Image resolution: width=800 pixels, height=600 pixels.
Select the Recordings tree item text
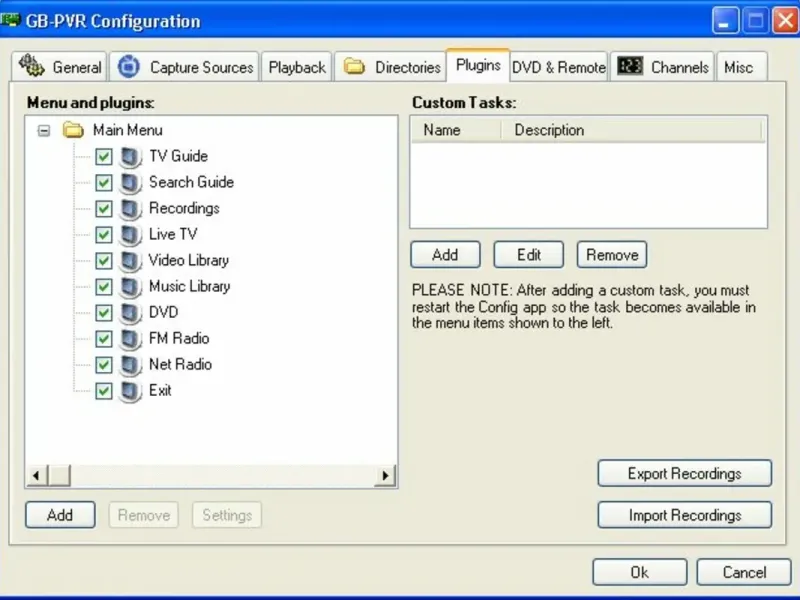coord(184,208)
